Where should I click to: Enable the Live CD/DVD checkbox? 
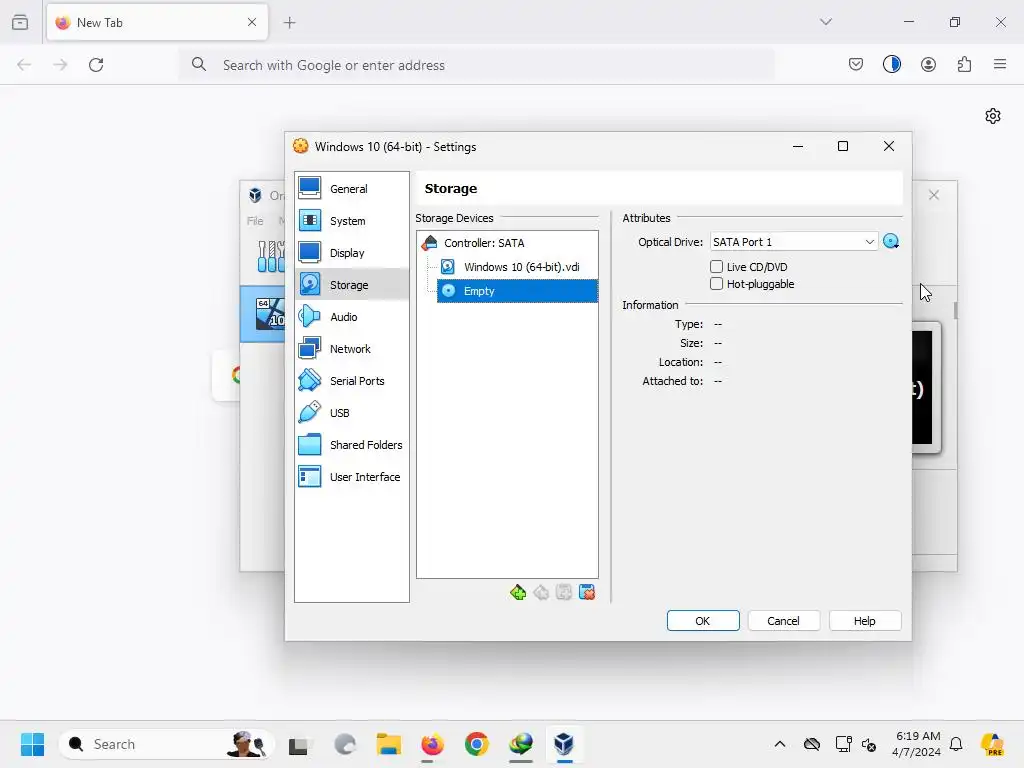point(716,266)
